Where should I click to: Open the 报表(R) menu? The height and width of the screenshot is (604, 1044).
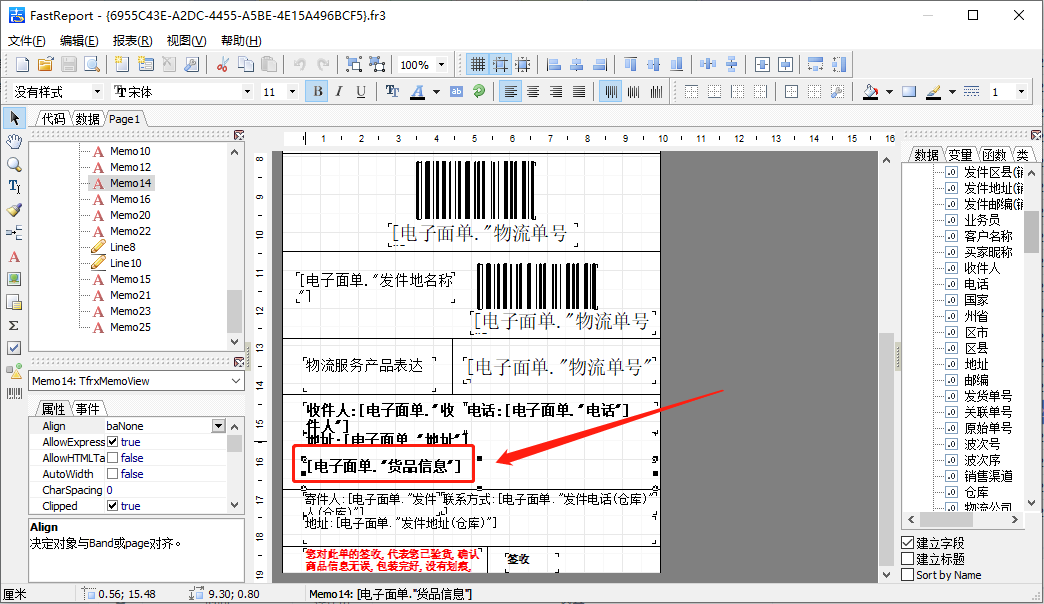(x=132, y=41)
